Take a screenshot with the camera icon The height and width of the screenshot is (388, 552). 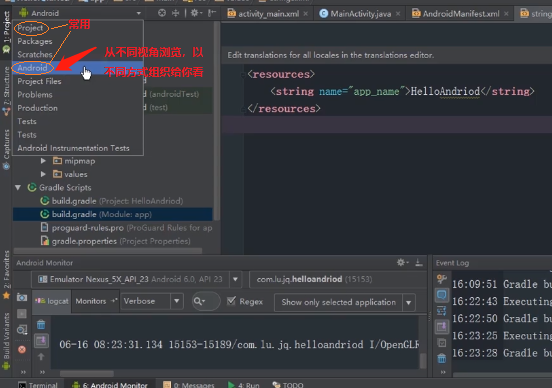[22, 298]
